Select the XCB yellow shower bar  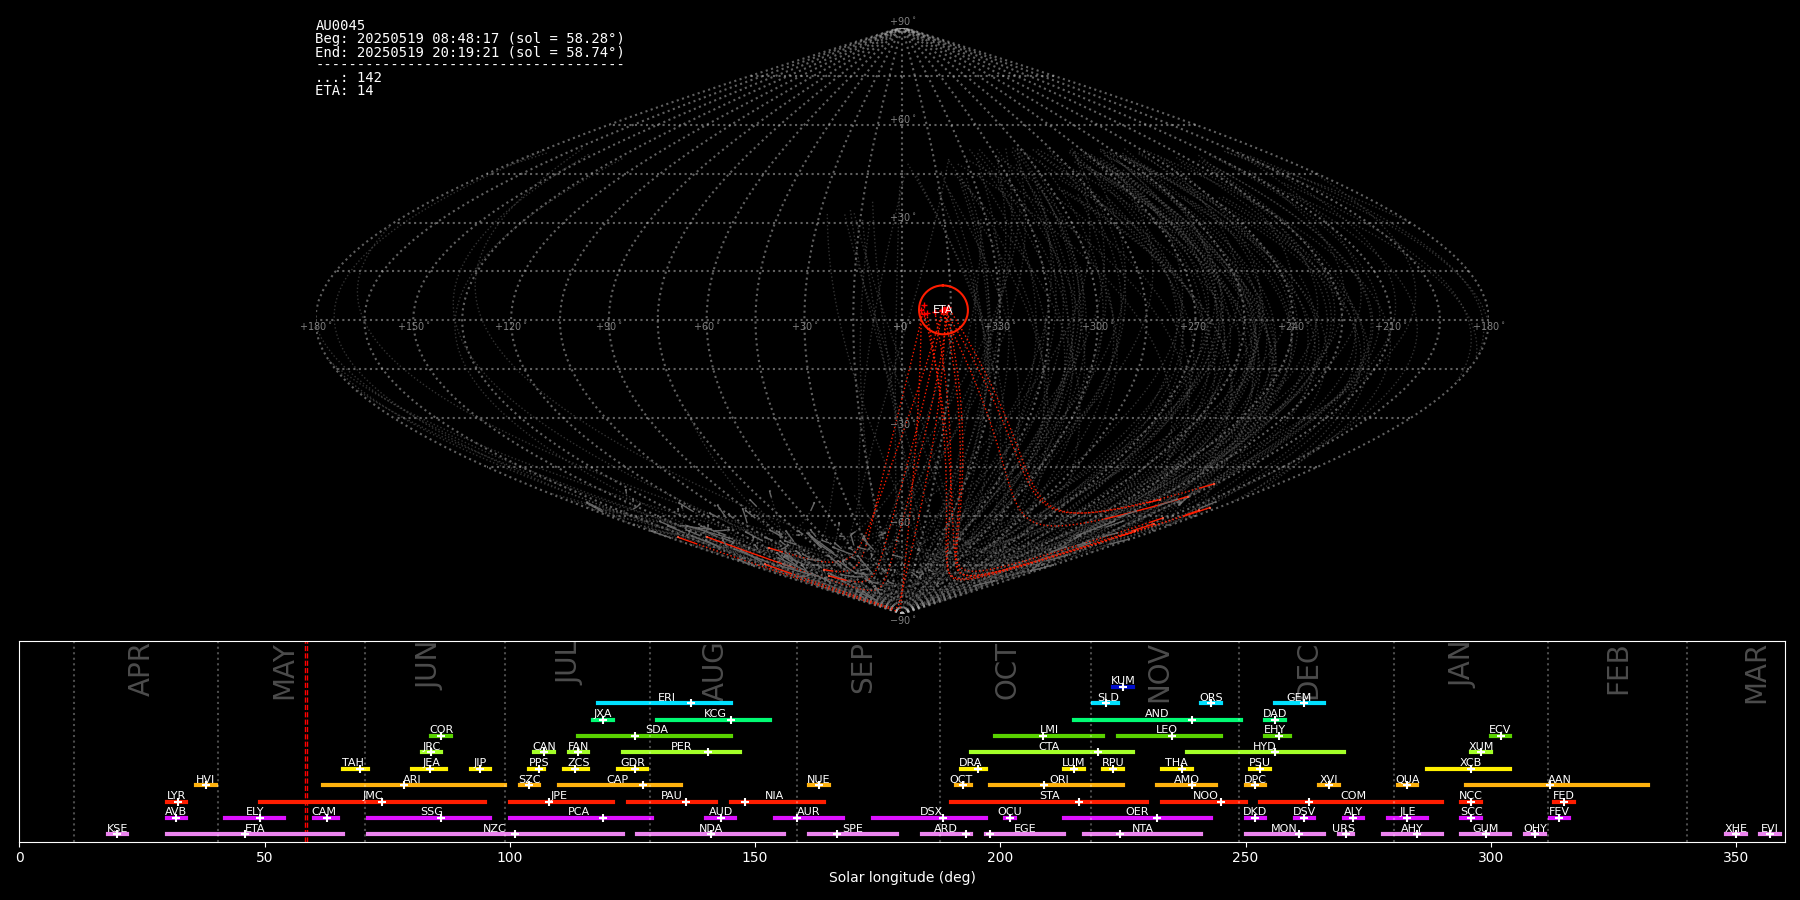(x=1468, y=769)
